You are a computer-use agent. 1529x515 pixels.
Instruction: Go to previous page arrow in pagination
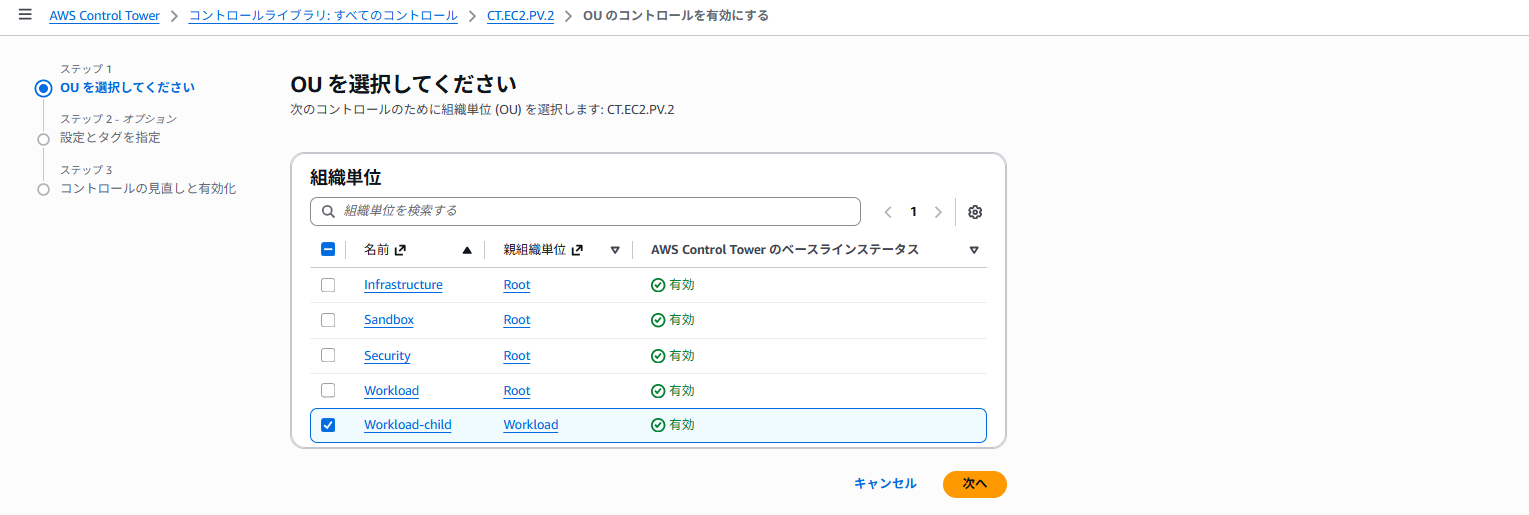[888, 212]
